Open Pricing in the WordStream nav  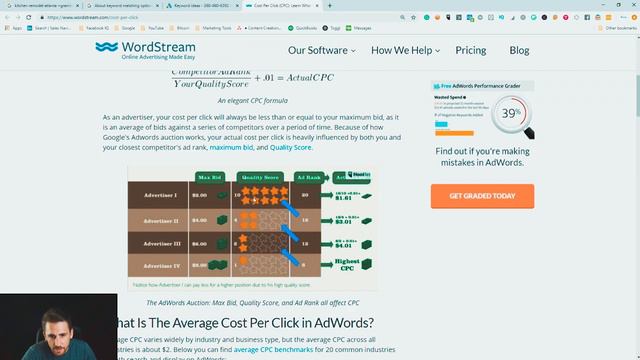point(471,50)
